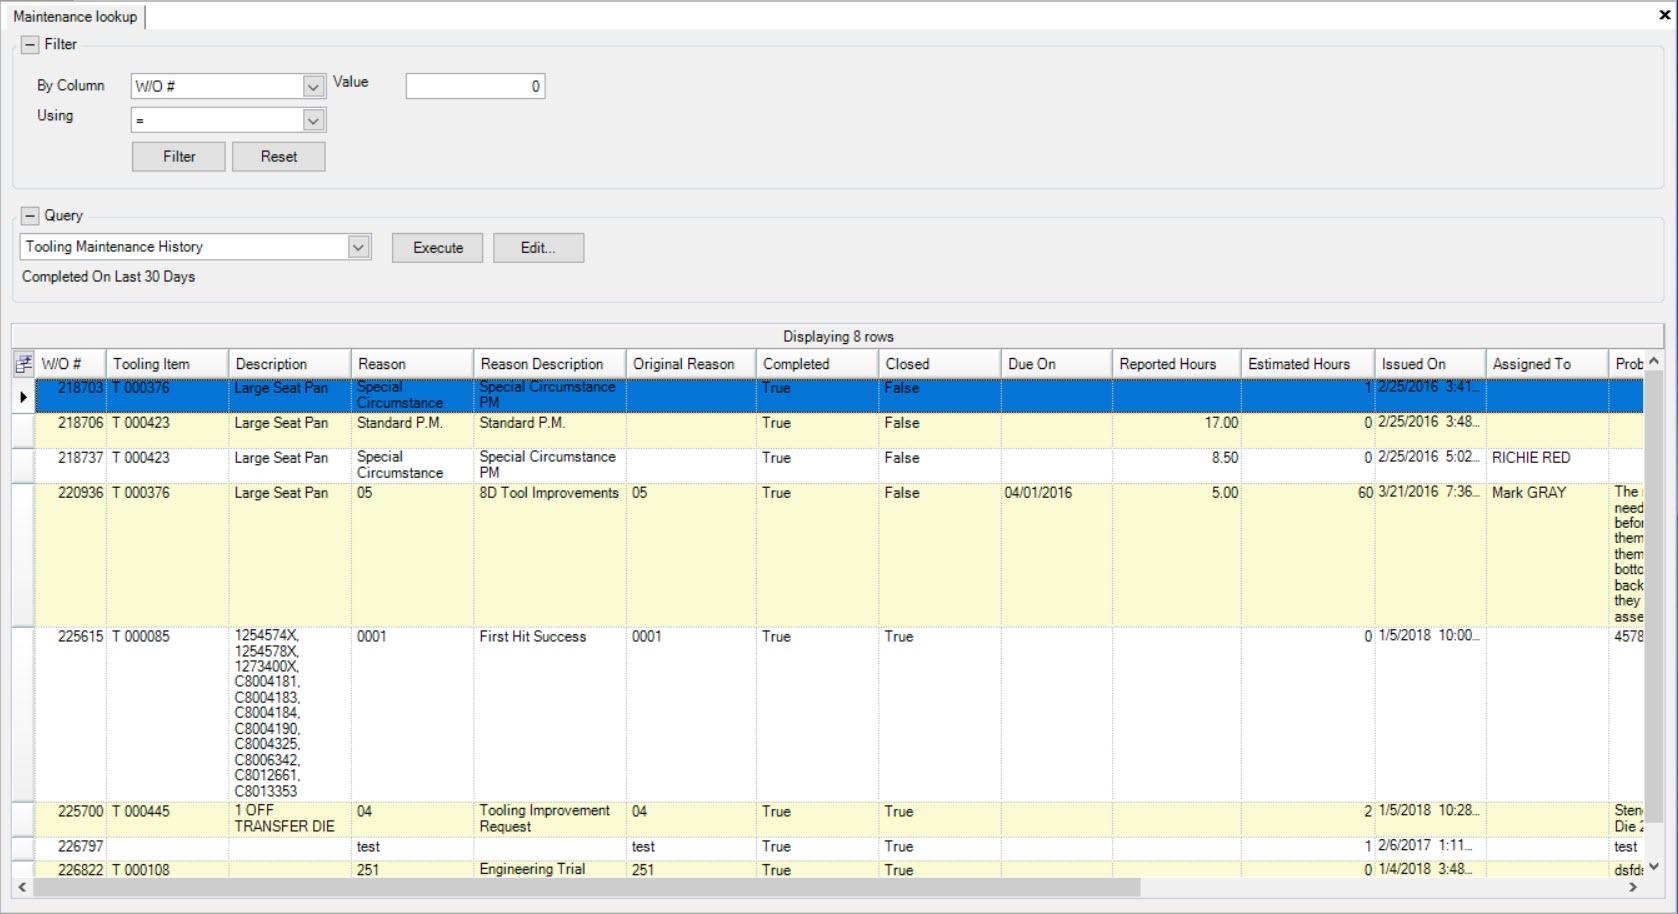1678x914 pixels.
Task: Collapse the Filter section
Action: point(30,44)
